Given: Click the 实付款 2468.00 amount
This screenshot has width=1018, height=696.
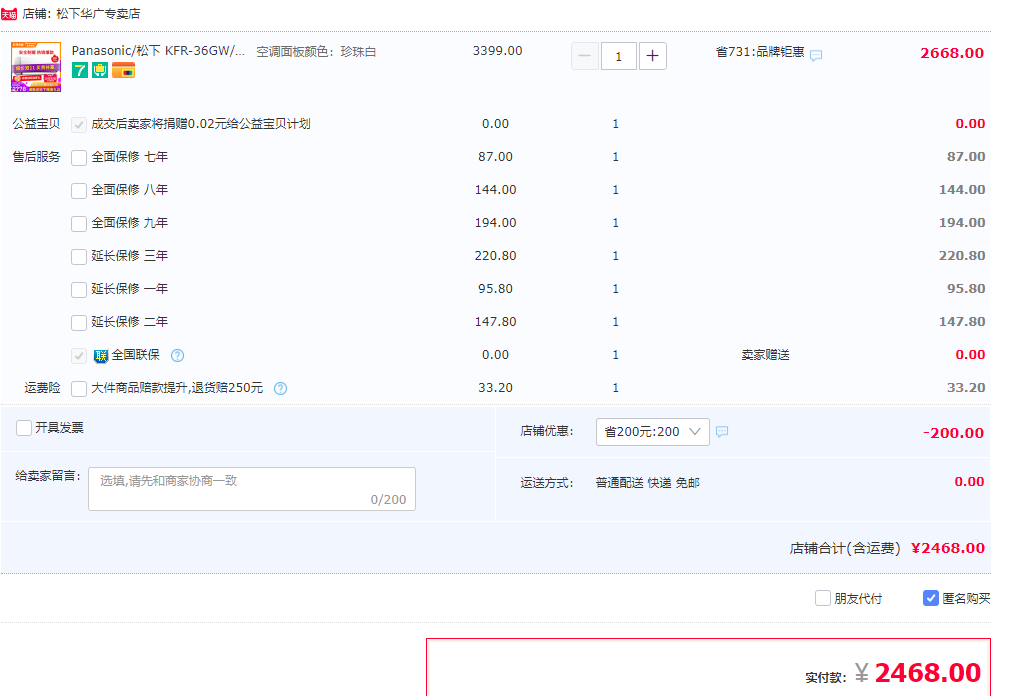Looking at the screenshot, I should 927,673.
